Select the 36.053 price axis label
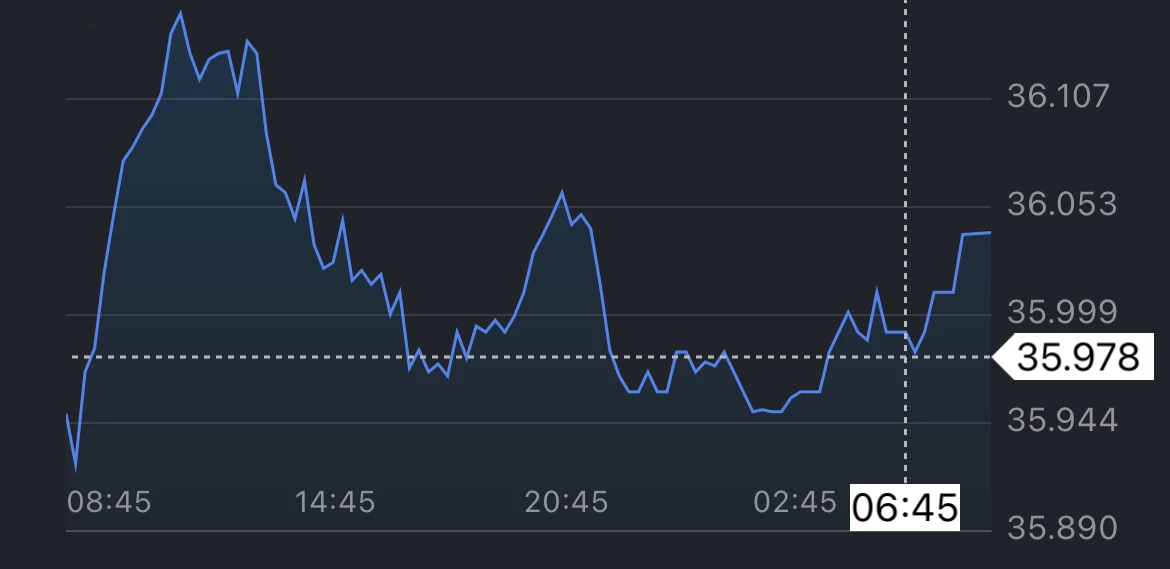 tap(1060, 204)
